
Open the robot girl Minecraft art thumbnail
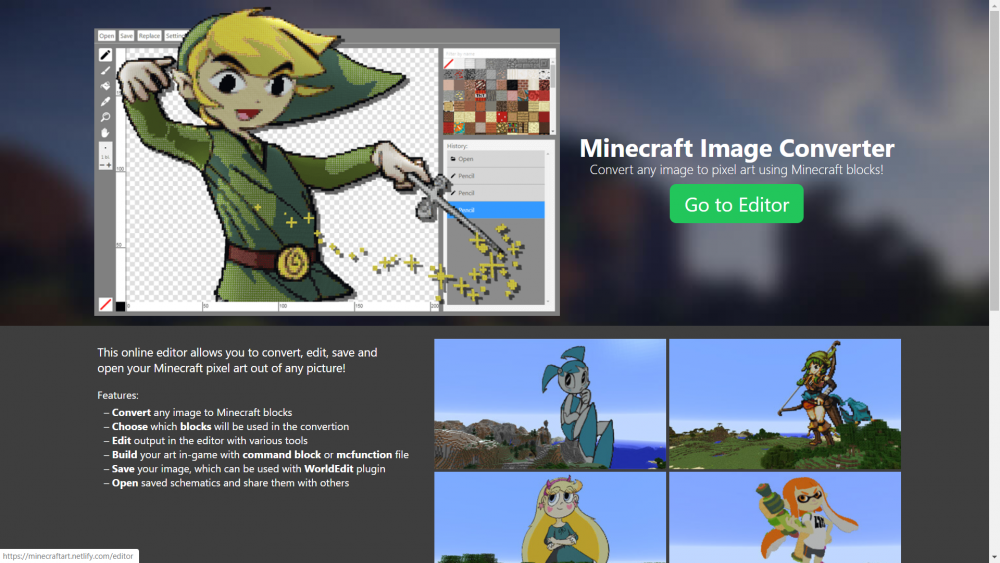pyautogui.click(x=550, y=404)
